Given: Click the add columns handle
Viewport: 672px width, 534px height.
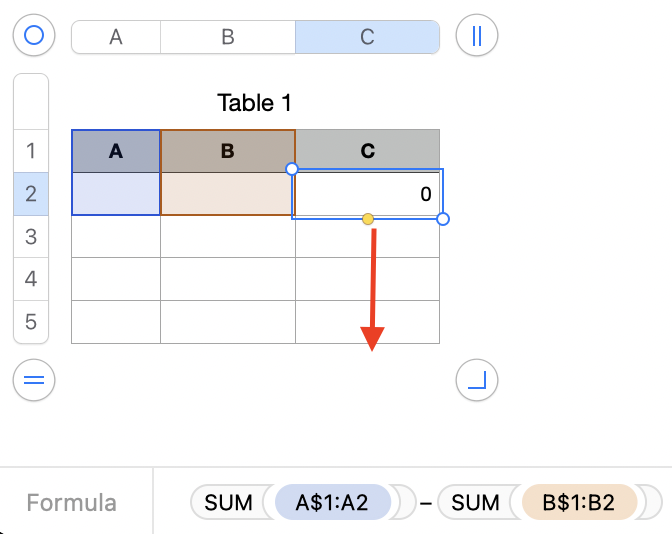Looking at the screenshot, I should click(x=476, y=37).
